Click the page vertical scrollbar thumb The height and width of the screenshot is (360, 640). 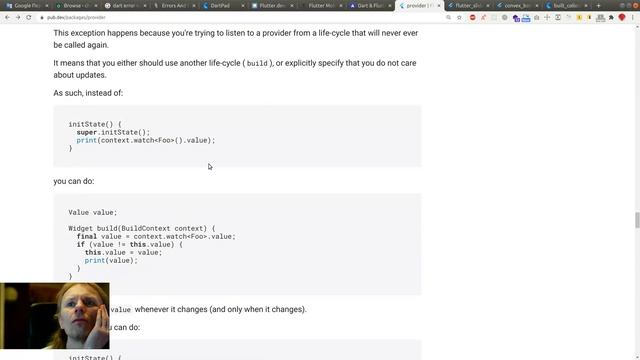(637, 220)
